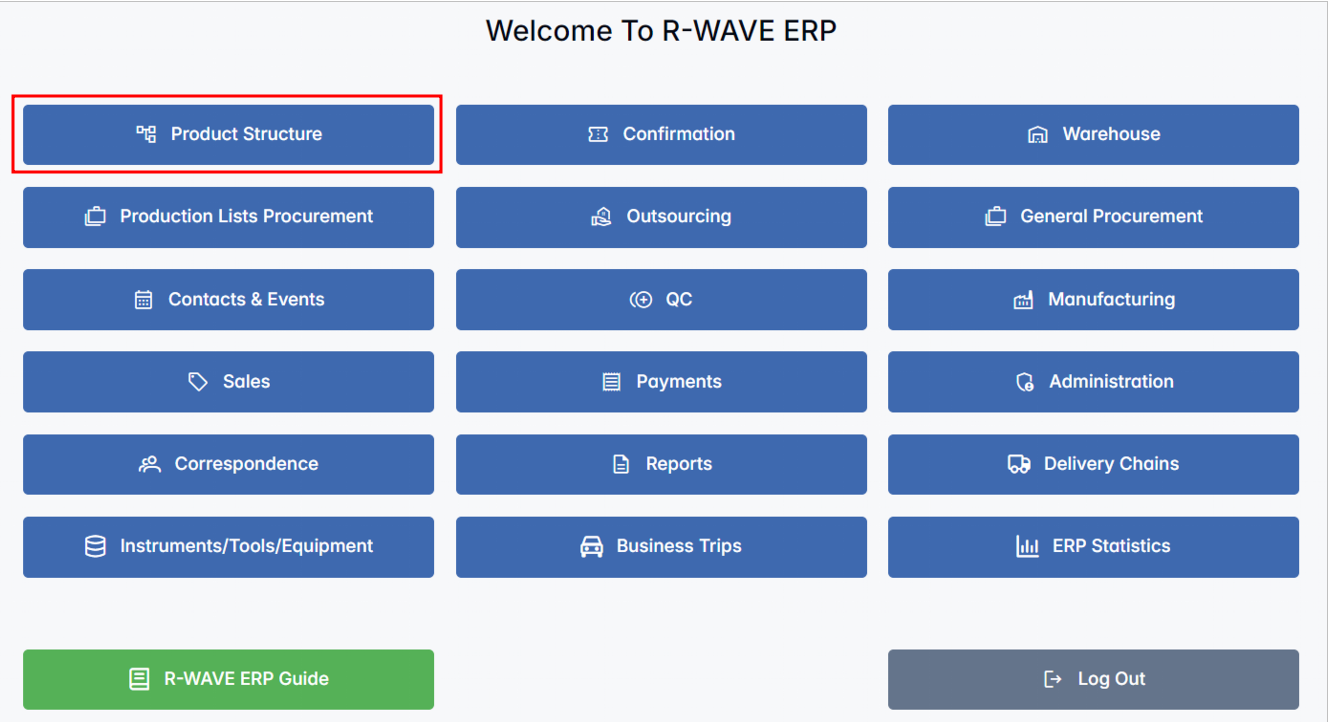Click the Warehouse building icon
This screenshot has height=722, width=1328.
tap(1038, 134)
